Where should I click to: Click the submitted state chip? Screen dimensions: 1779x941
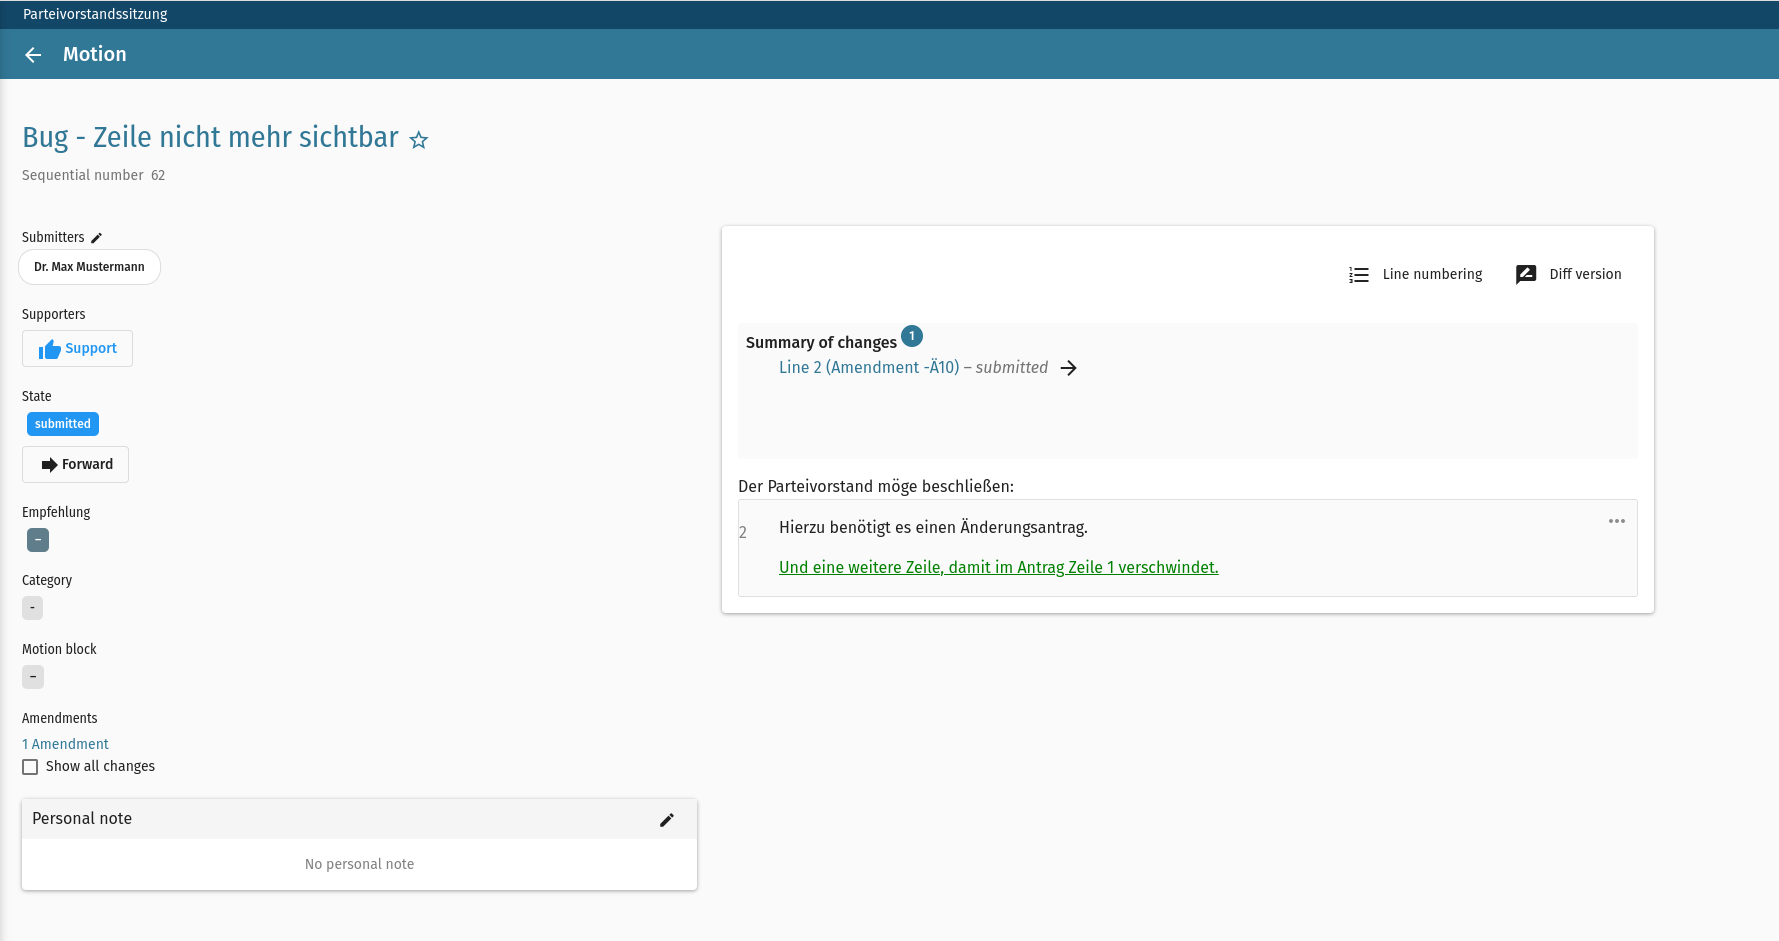point(62,424)
